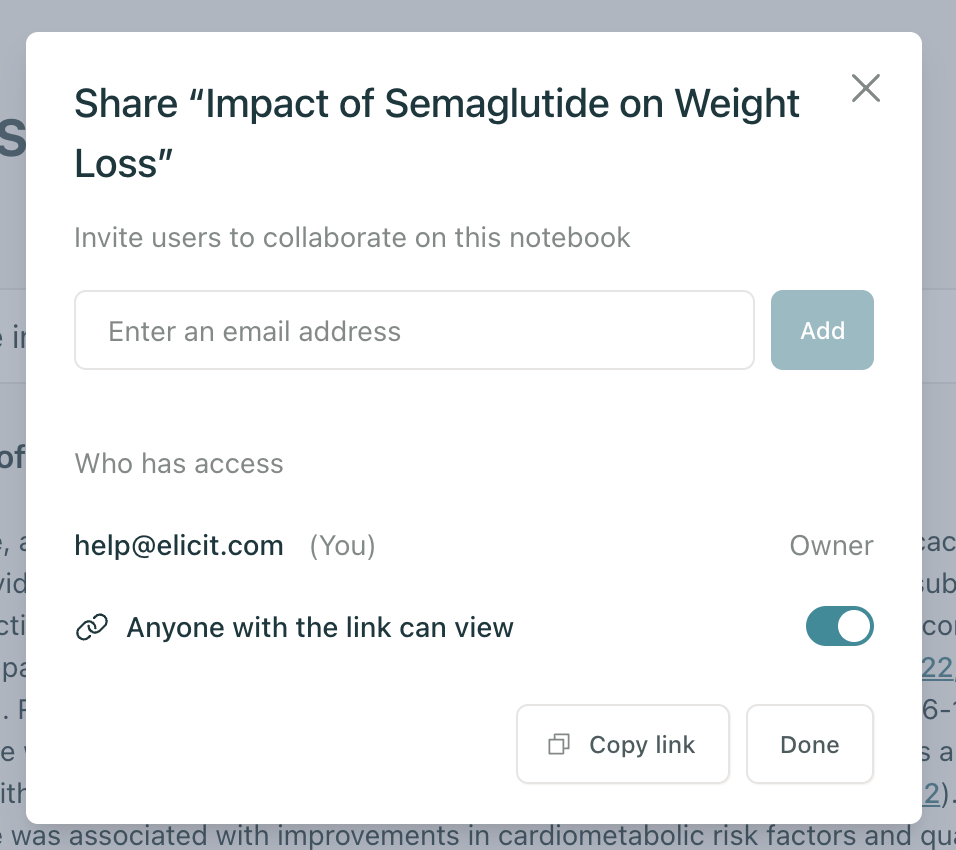Click the dimmed background text below the dialog
This screenshot has width=956, height=850.
[478, 837]
